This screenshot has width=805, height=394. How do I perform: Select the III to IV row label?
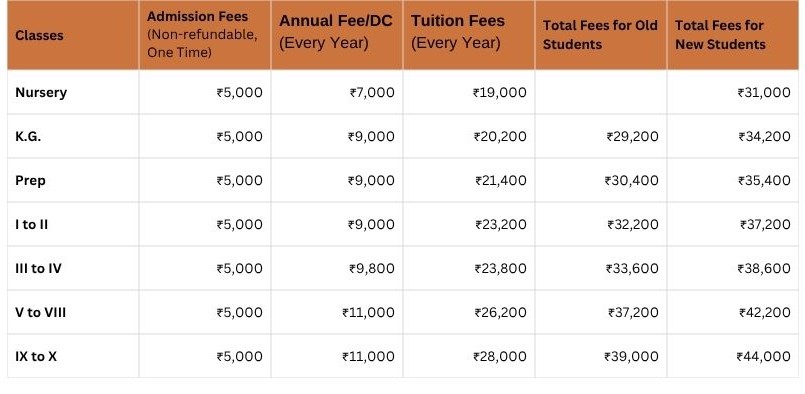pyautogui.click(x=39, y=269)
